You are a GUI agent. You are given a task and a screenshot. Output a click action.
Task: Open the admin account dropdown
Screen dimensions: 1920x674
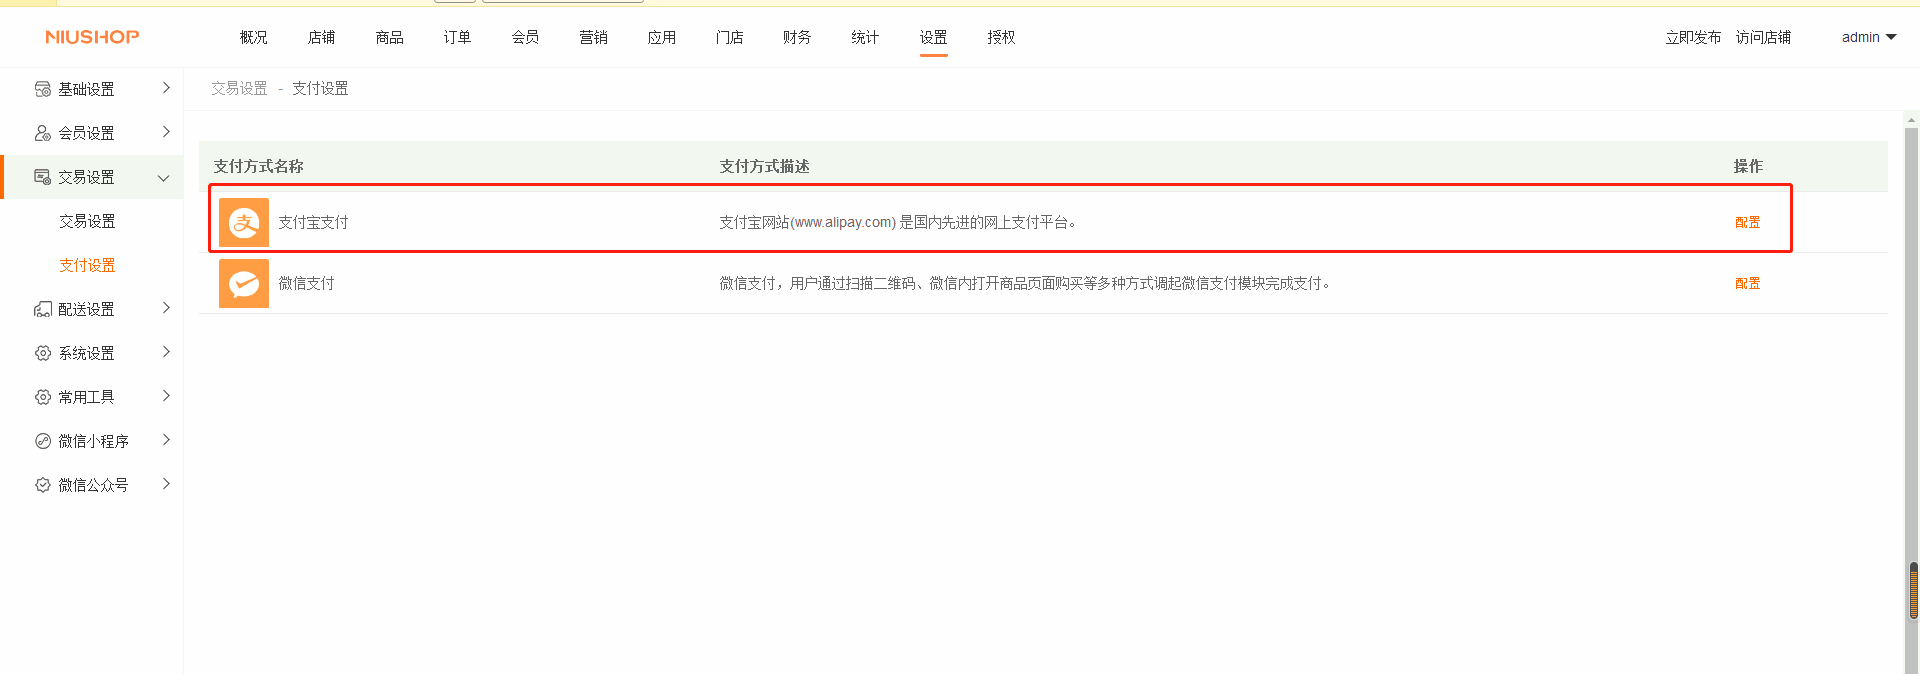(x=1869, y=37)
